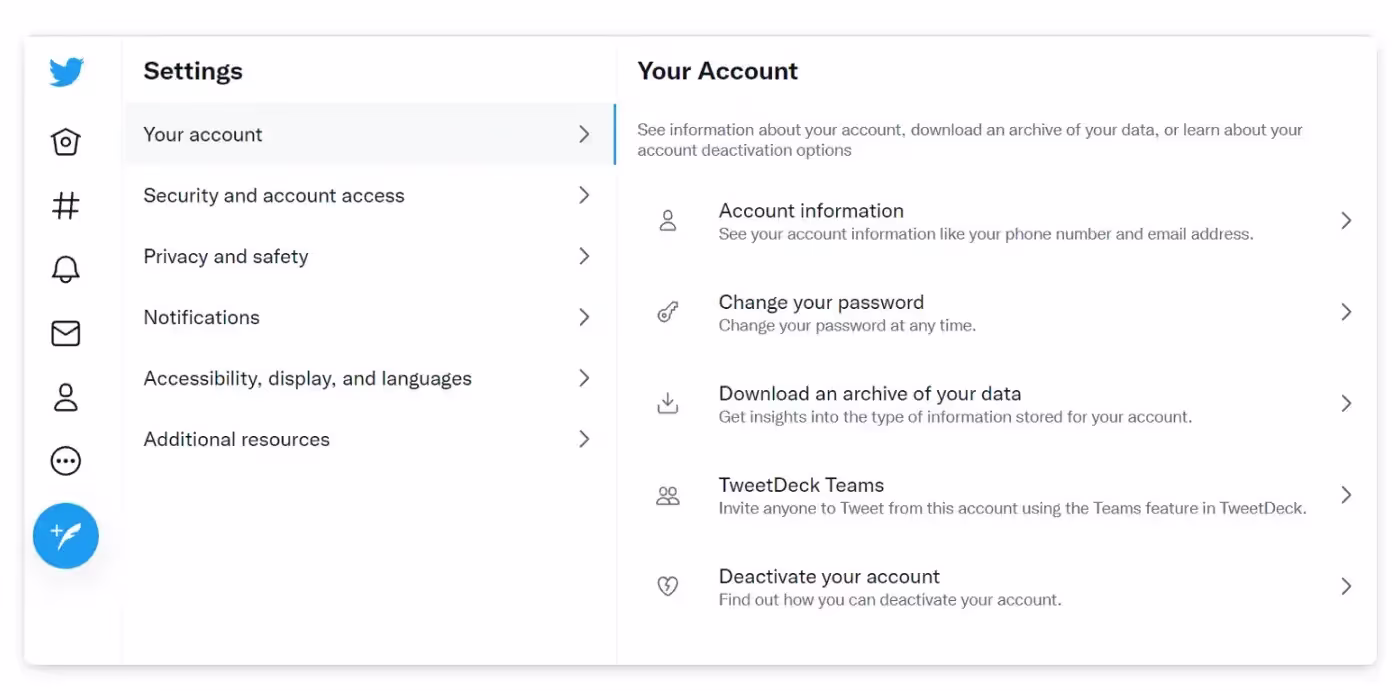Click chevron next to Additional resources
This screenshot has height=700, width=1400.
click(584, 439)
